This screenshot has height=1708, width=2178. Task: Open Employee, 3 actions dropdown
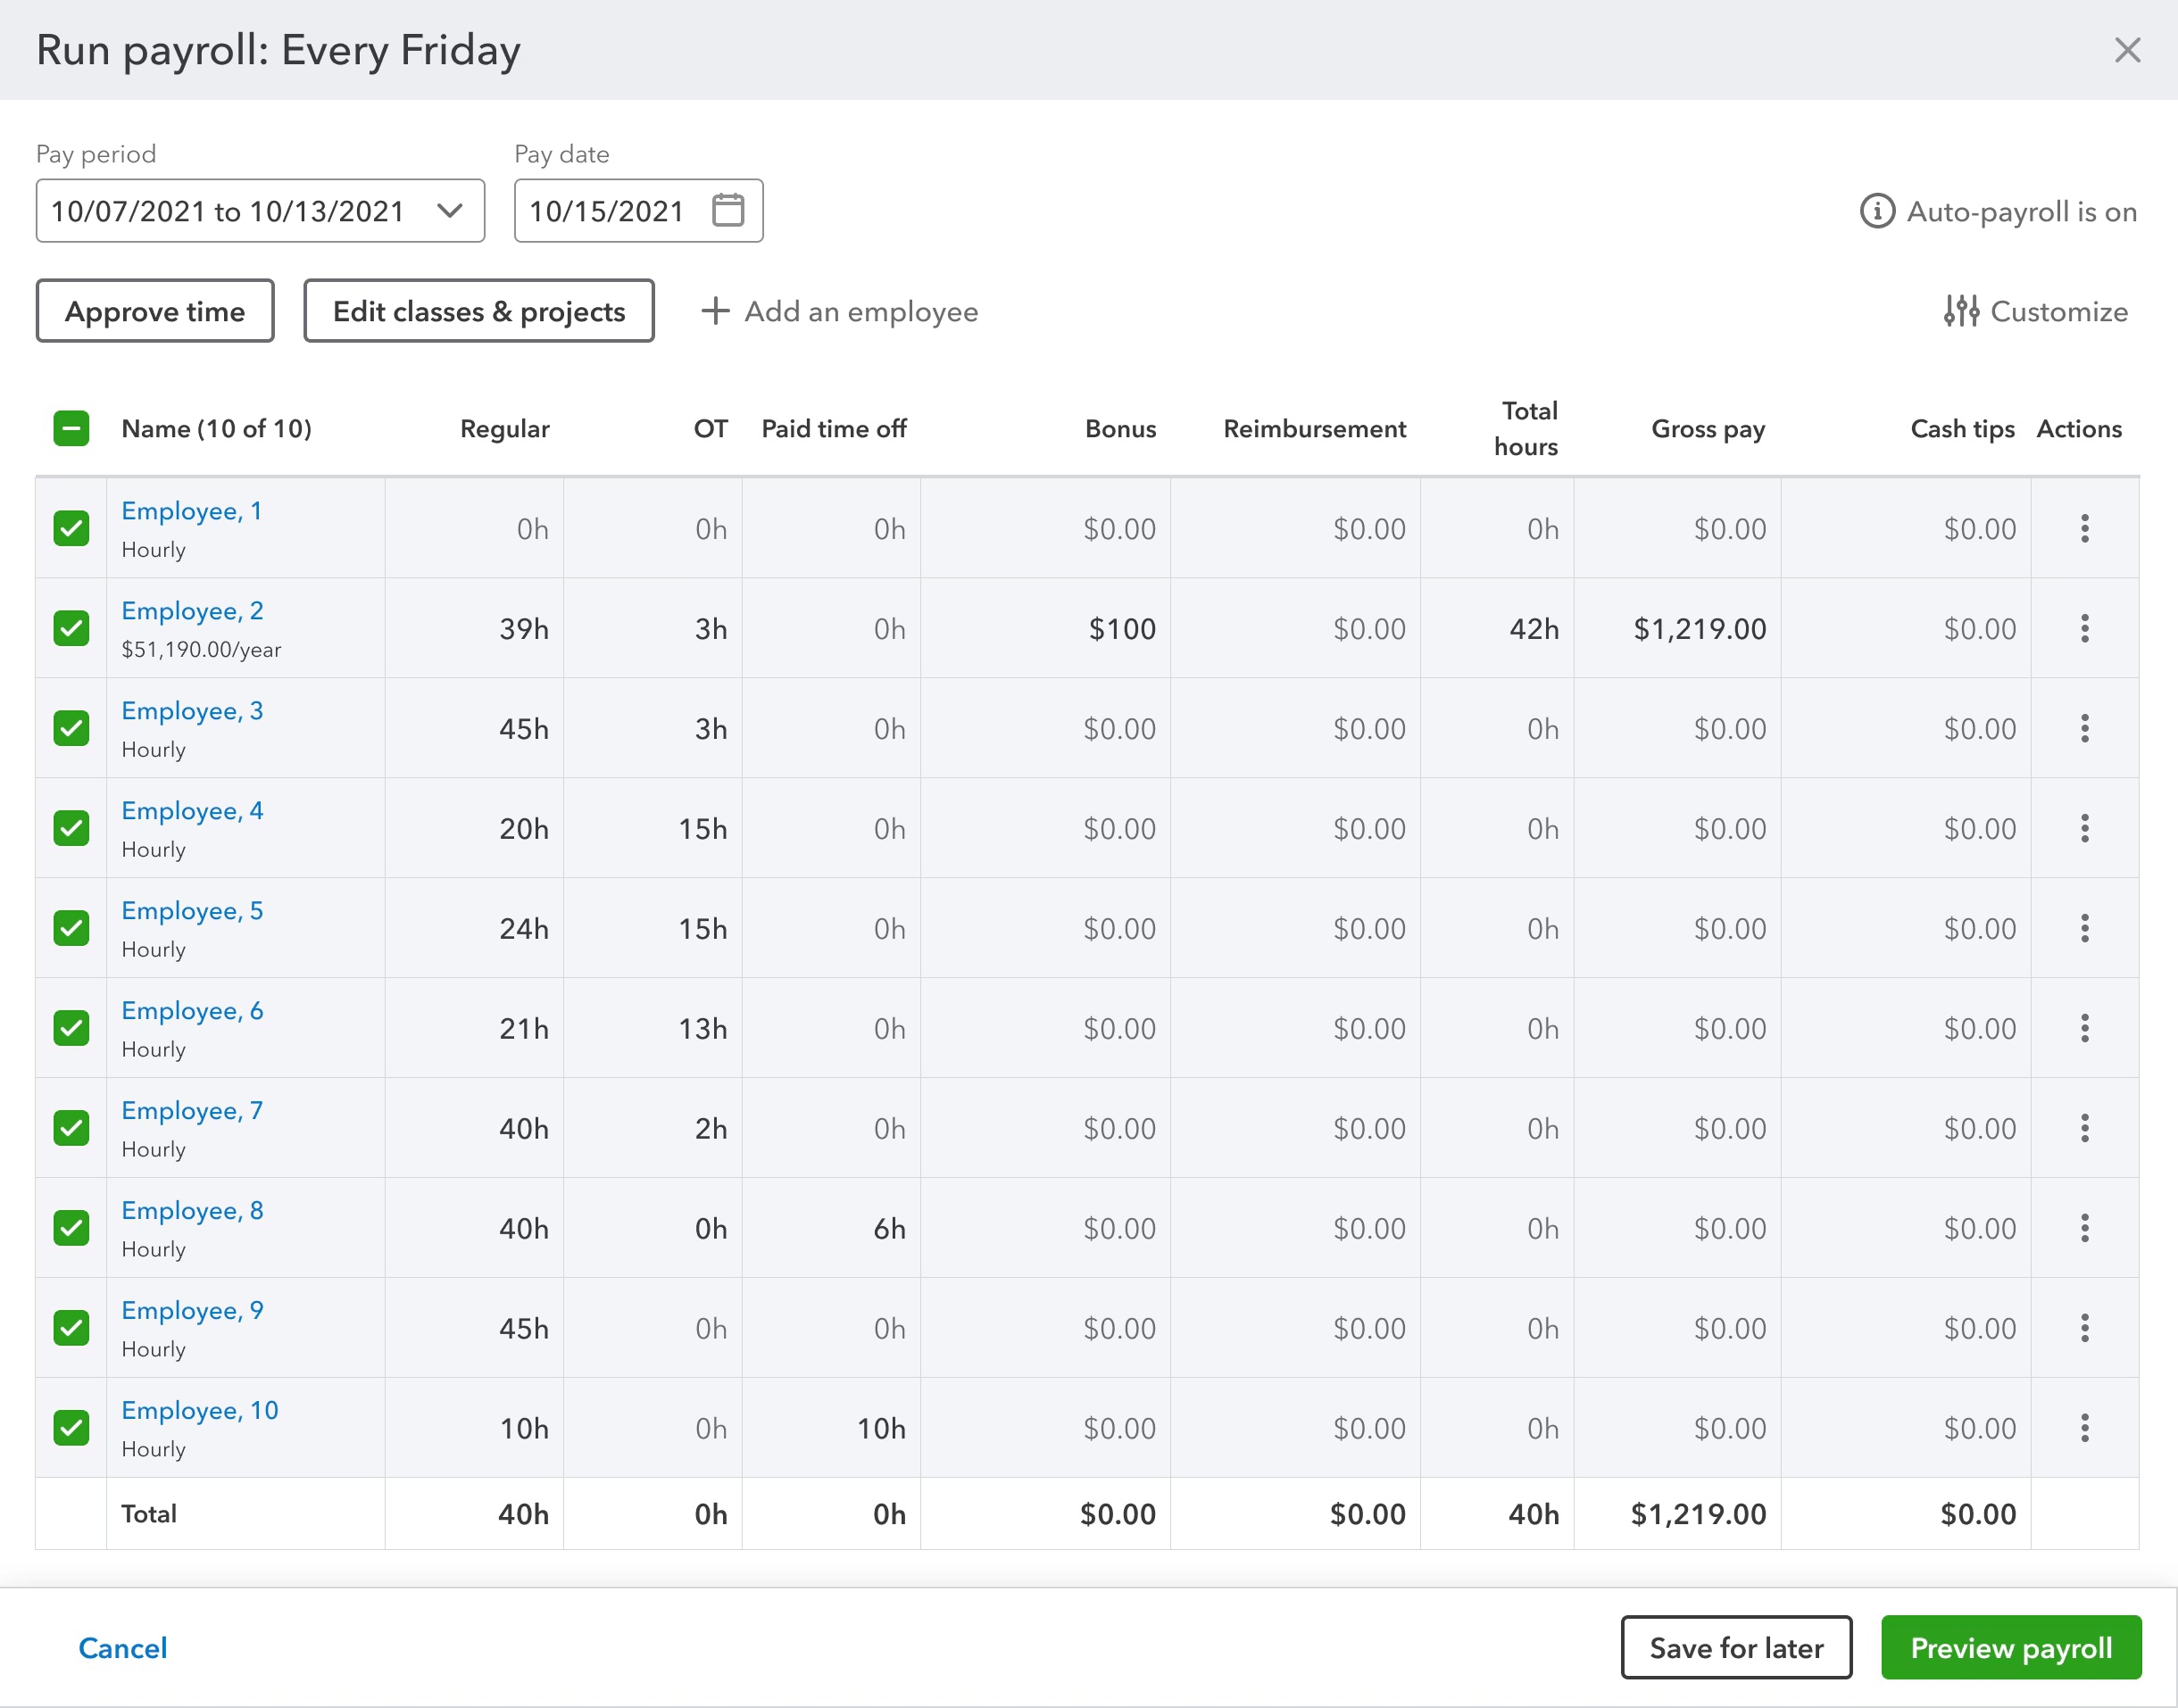coord(2084,729)
